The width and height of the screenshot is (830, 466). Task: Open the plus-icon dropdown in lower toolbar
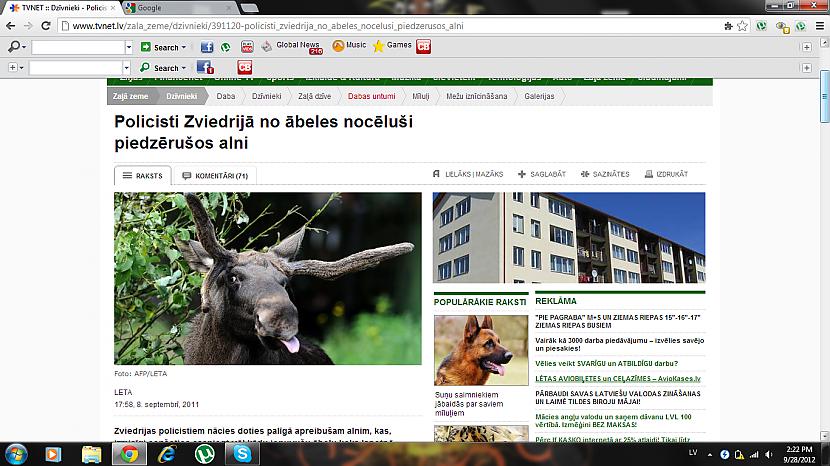click(16, 68)
